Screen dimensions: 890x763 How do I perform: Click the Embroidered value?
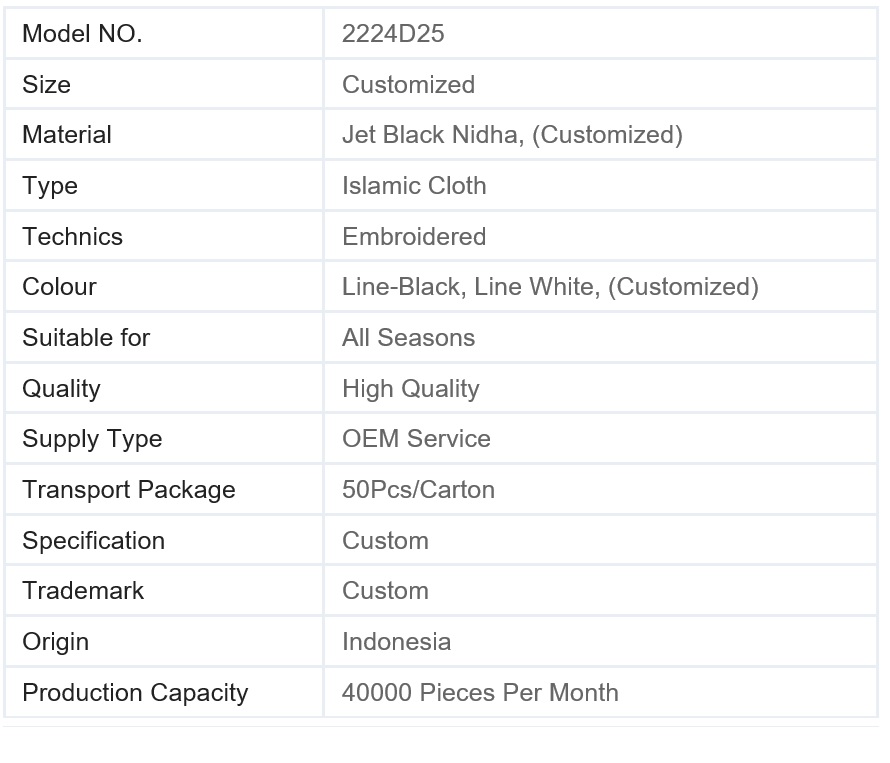pos(414,236)
